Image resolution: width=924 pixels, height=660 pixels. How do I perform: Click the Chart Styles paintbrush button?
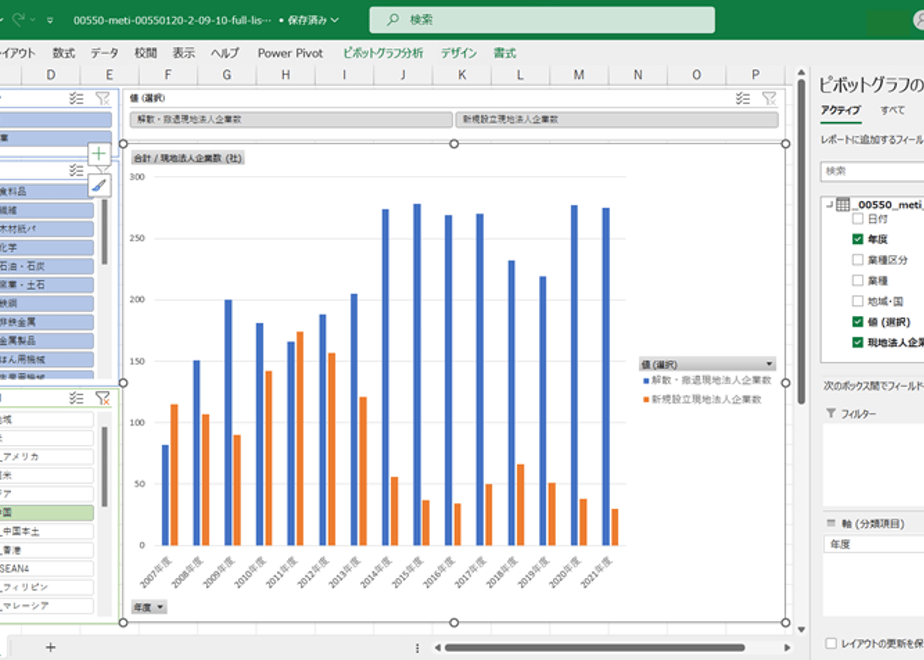tap(99, 185)
